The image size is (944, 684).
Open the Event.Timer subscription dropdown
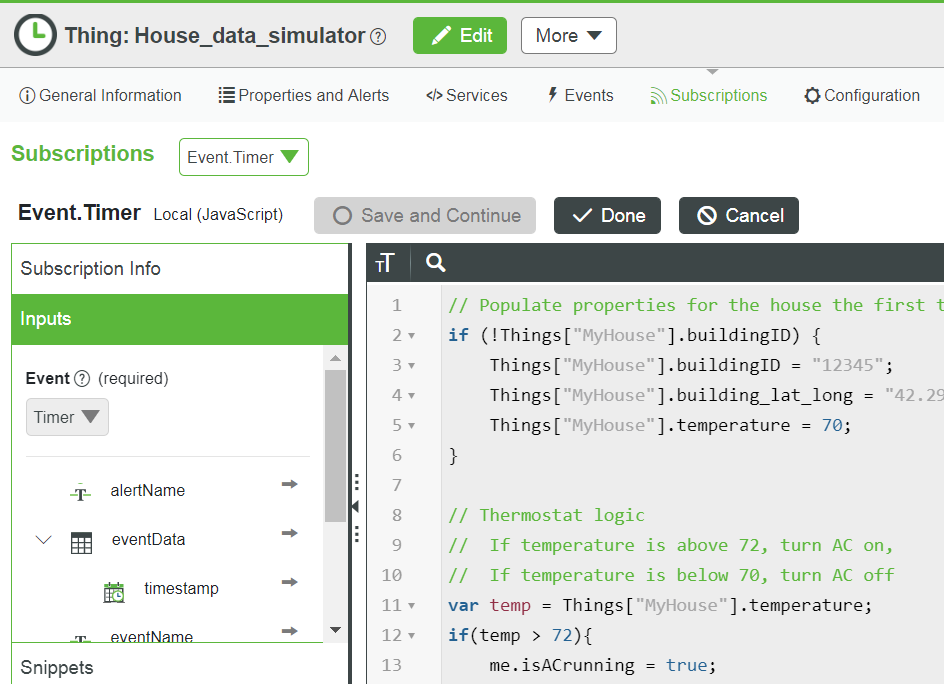click(x=244, y=157)
